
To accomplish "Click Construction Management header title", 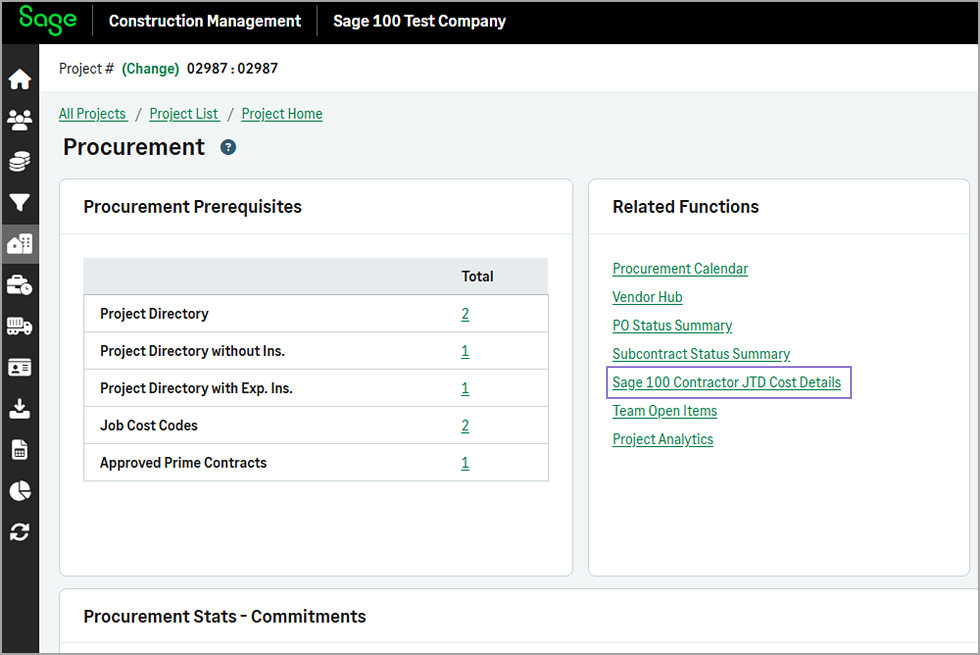I will click(204, 21).
